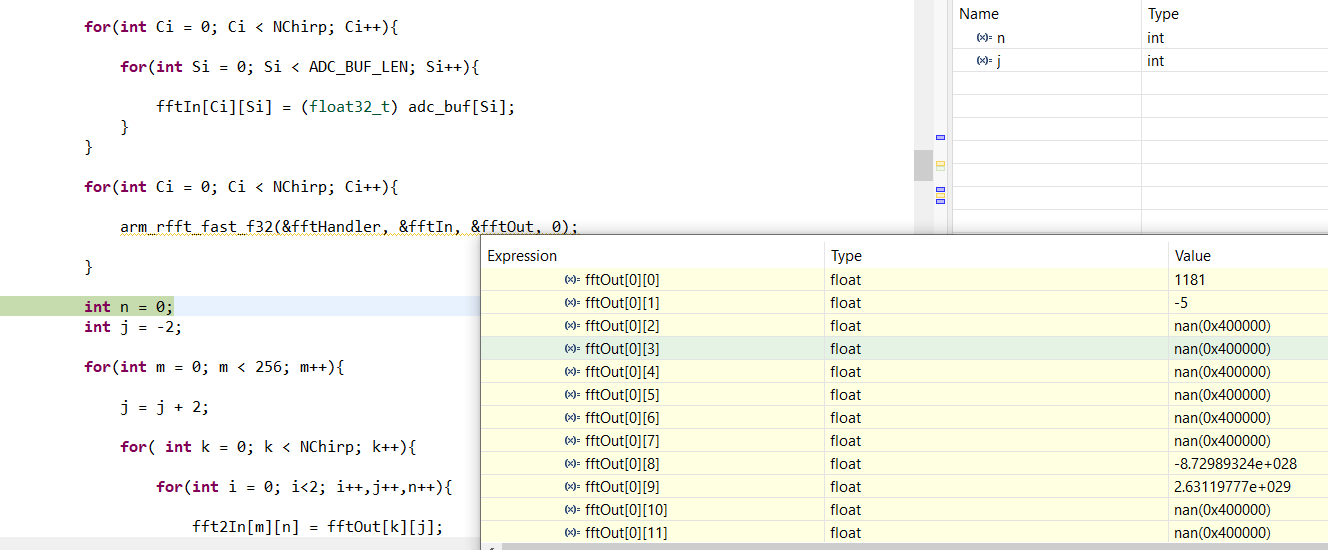Viewport: 1328px width, 550px height.
Task: Click the topmost blue marker in overview ruler
Action: pyautogui.click(x=940, y=137)
